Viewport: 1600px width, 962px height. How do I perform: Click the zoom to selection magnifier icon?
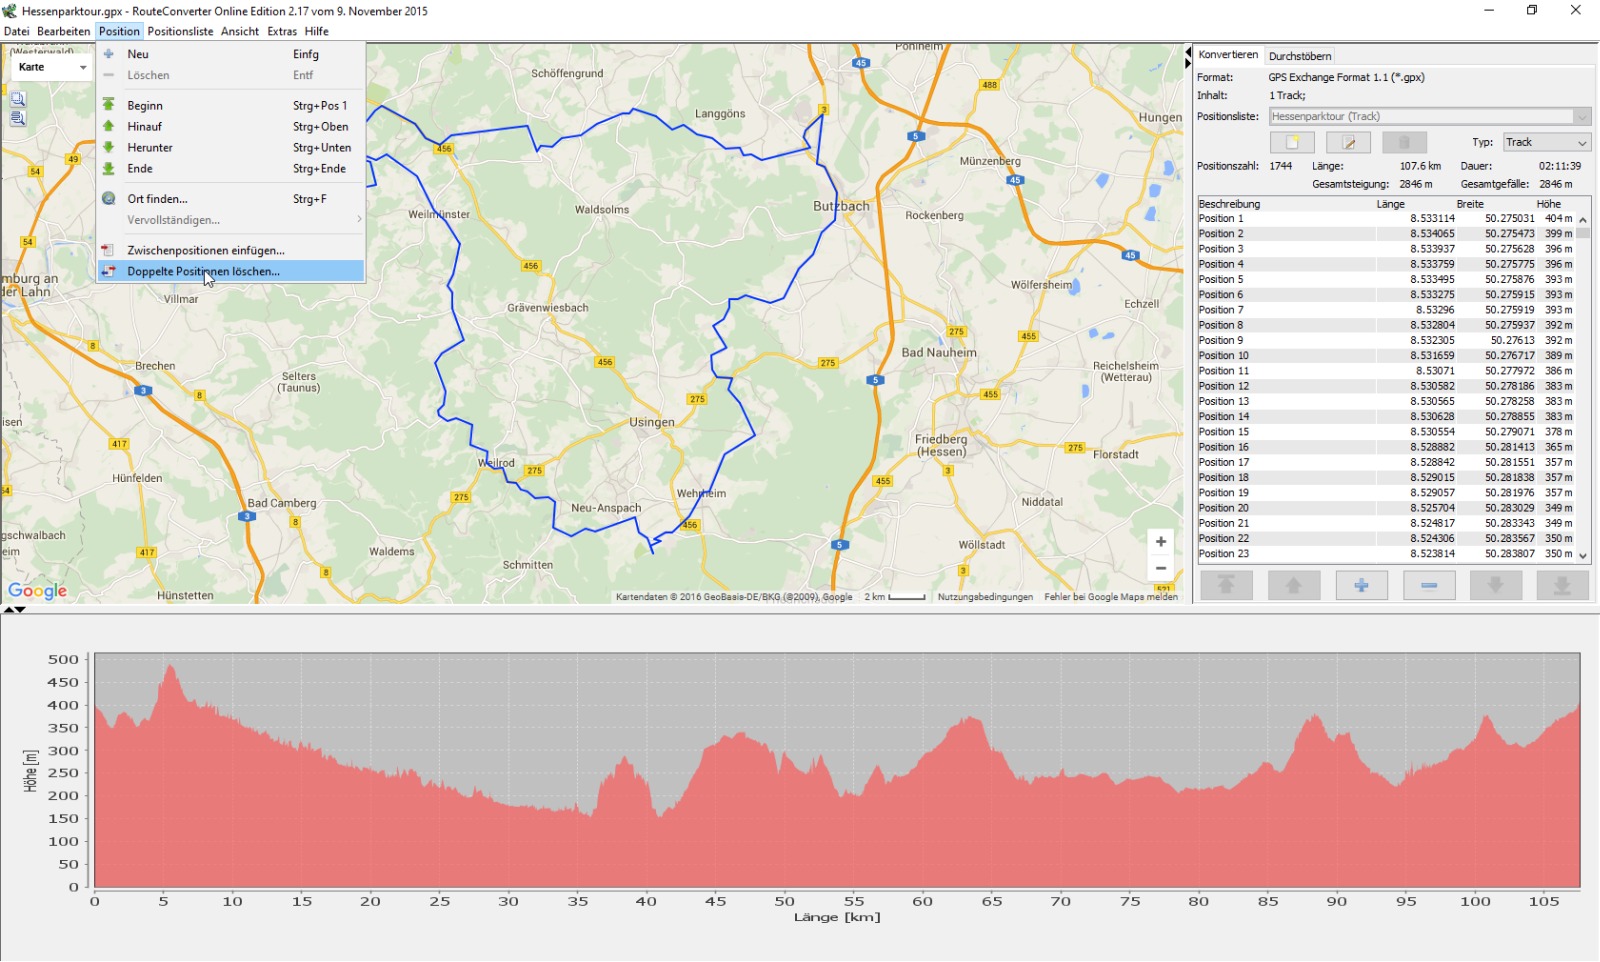(18, 99)
